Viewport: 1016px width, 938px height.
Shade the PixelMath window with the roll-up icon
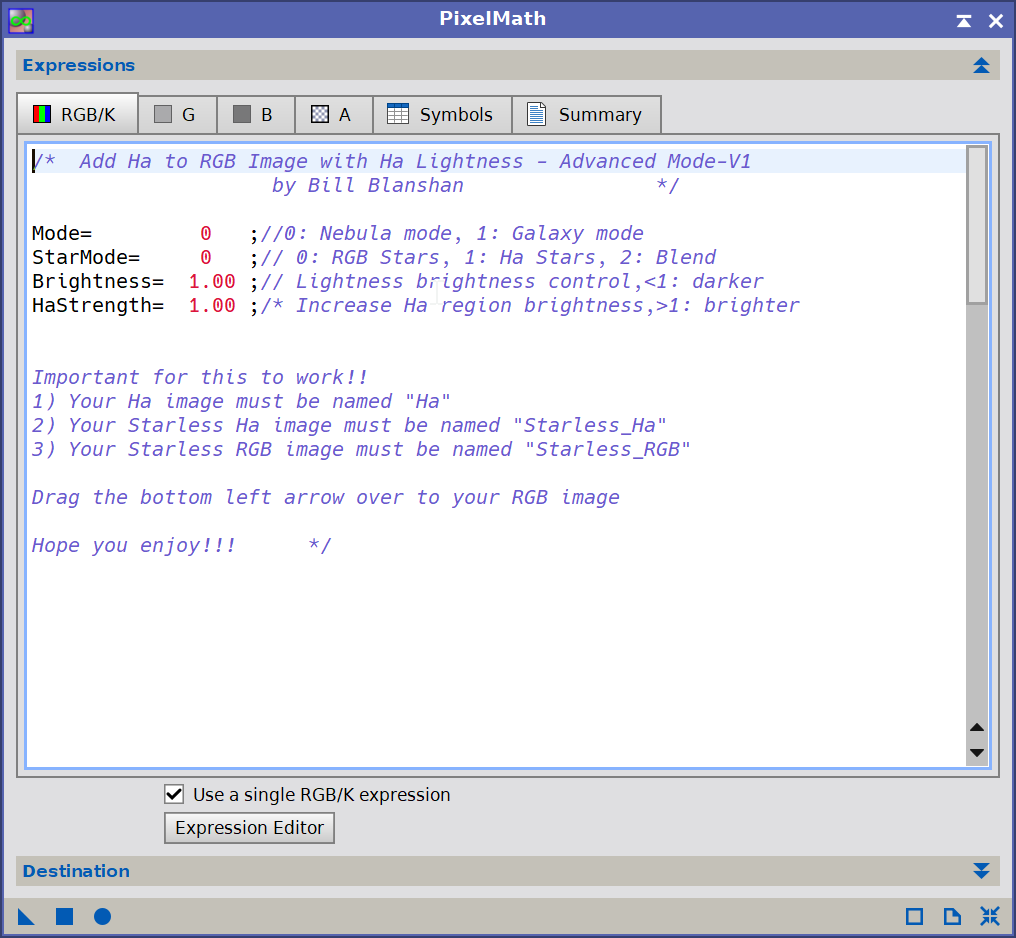click(x=964, y=21)
